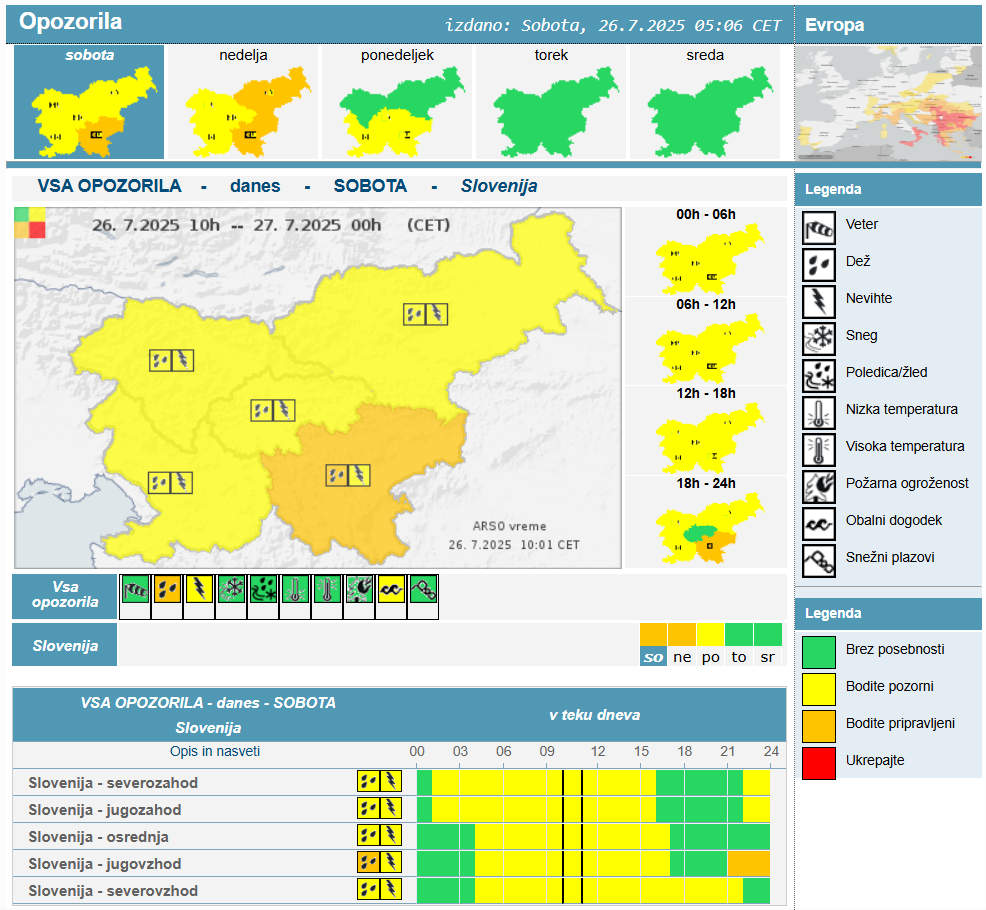Click the Požarna ogroženost legend icon
This screenshot has width=986, height=910.
pyautogui.click(x=819, y=487)
